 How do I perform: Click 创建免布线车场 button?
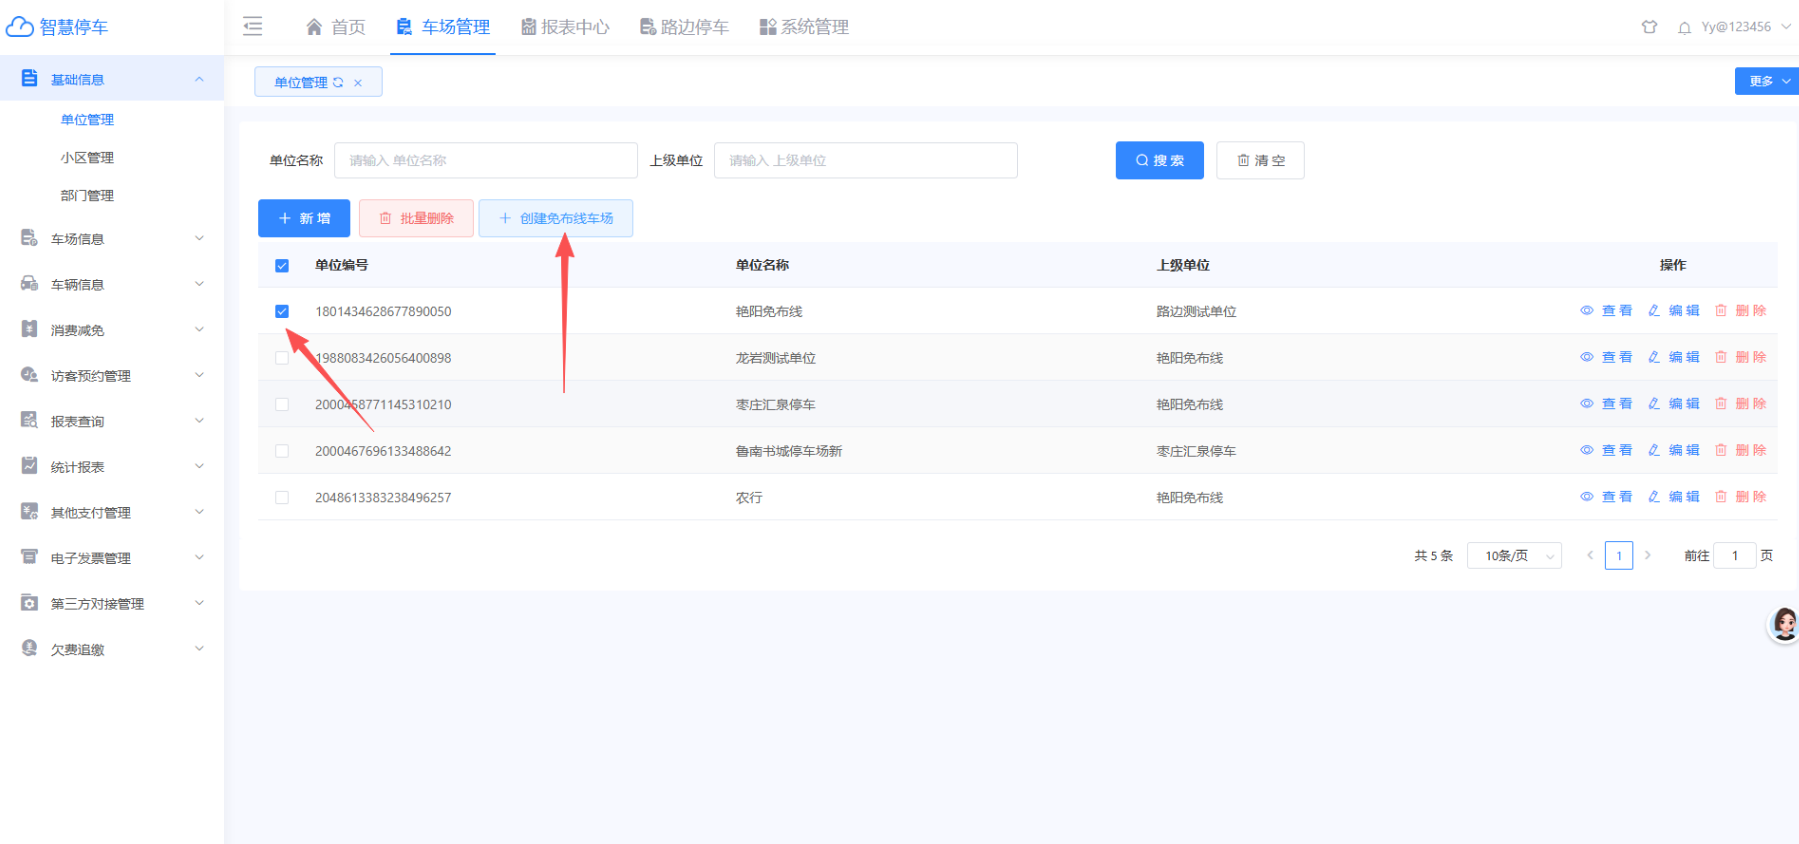point(556,218)
